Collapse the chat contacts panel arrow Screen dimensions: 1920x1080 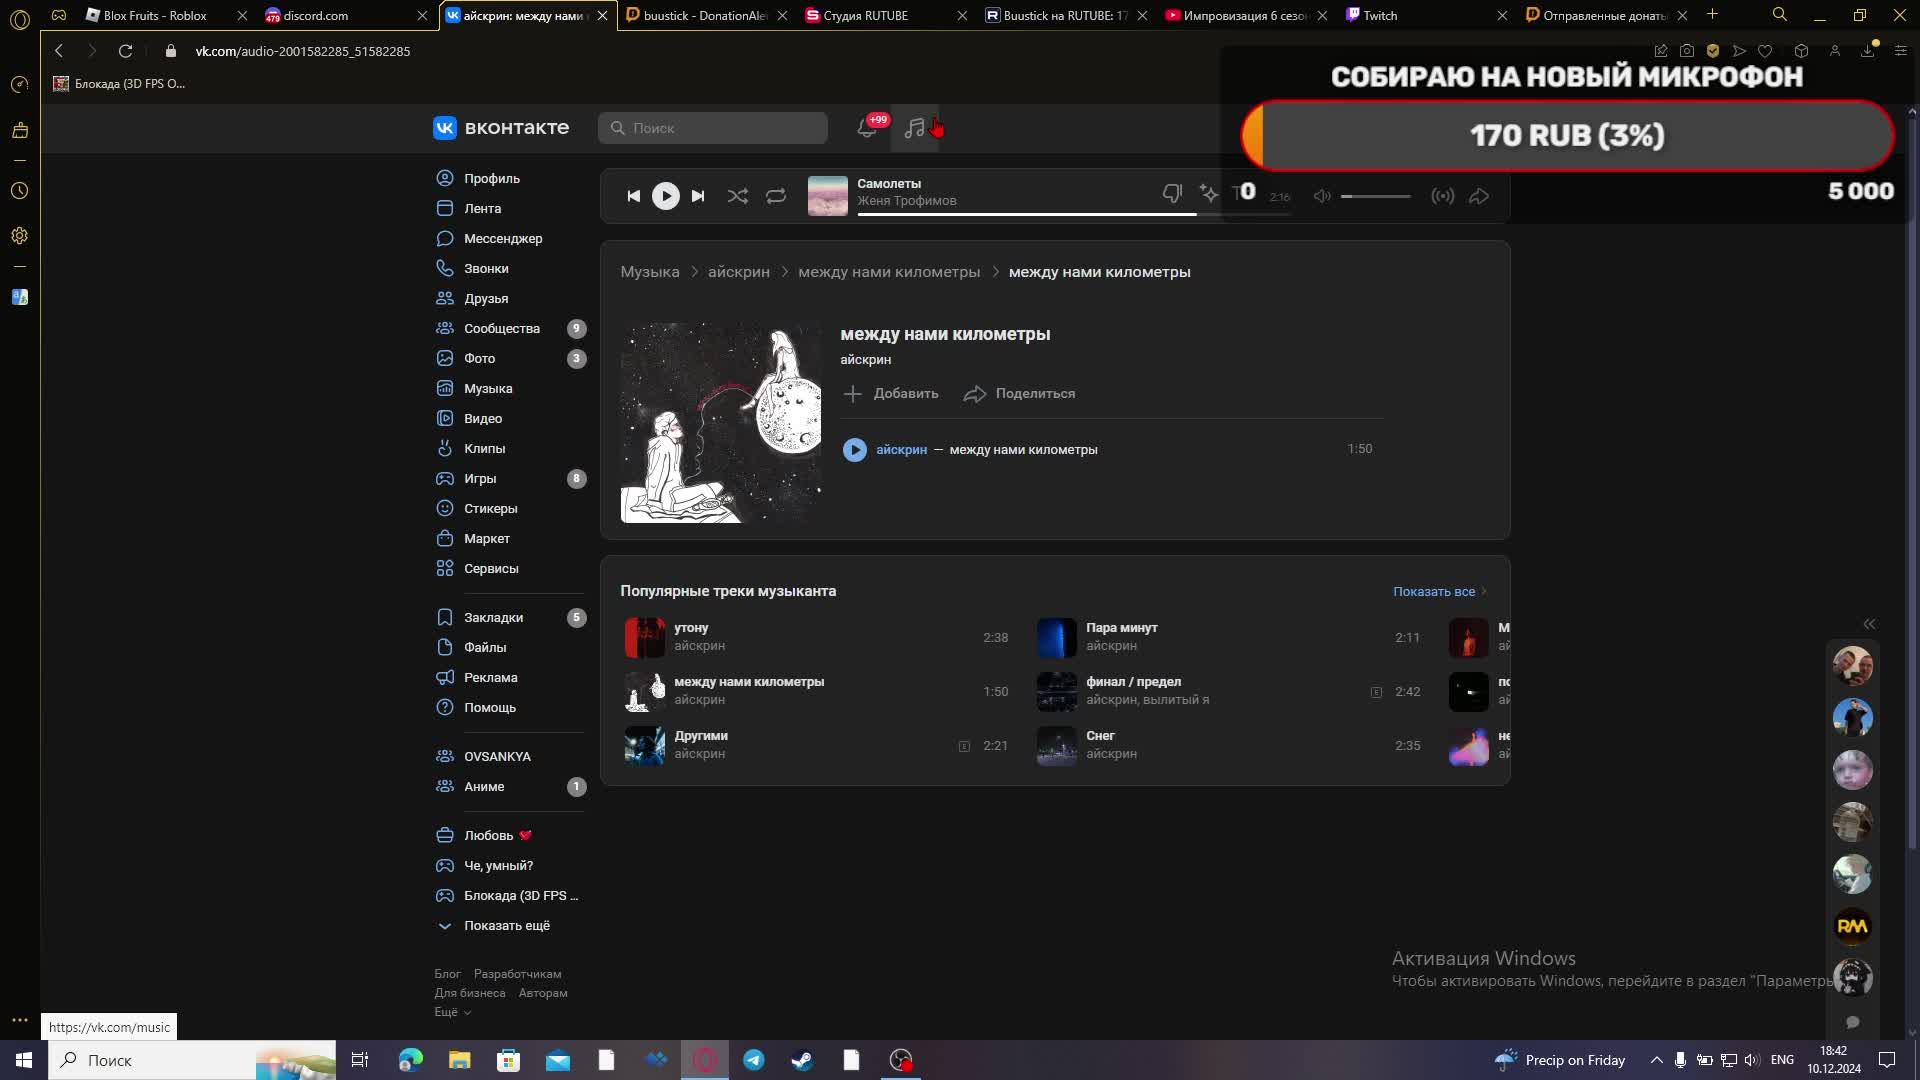tap(1868, 624)
